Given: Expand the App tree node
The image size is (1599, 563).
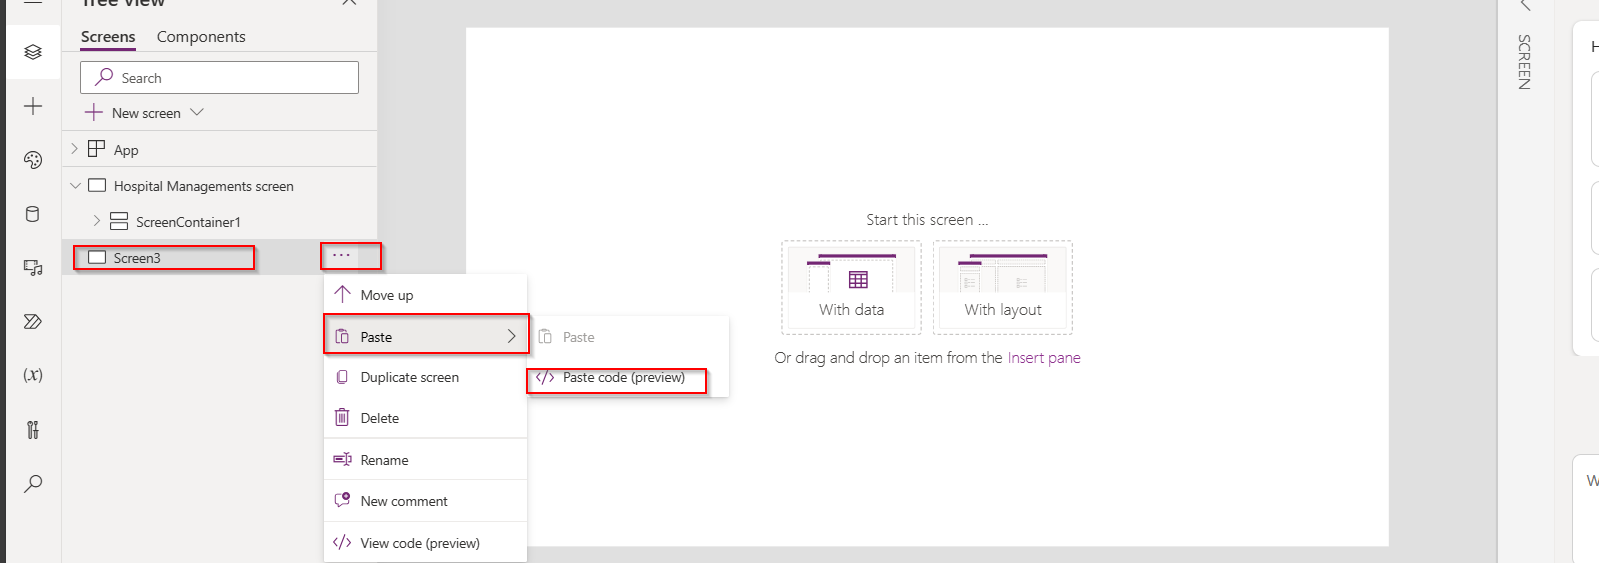Looking at the screenshot, I should click(74, 149).
